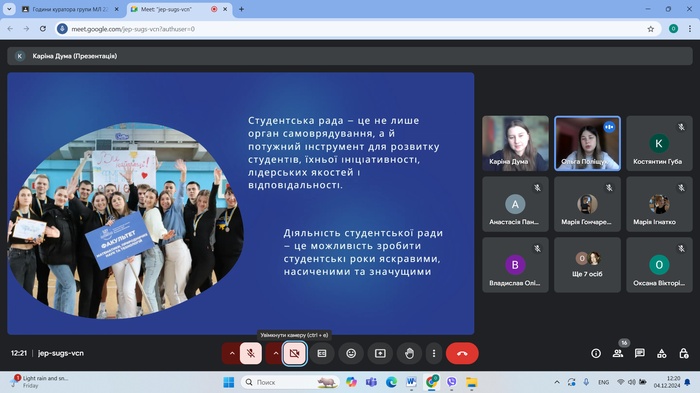Turn on the camera

294,353
